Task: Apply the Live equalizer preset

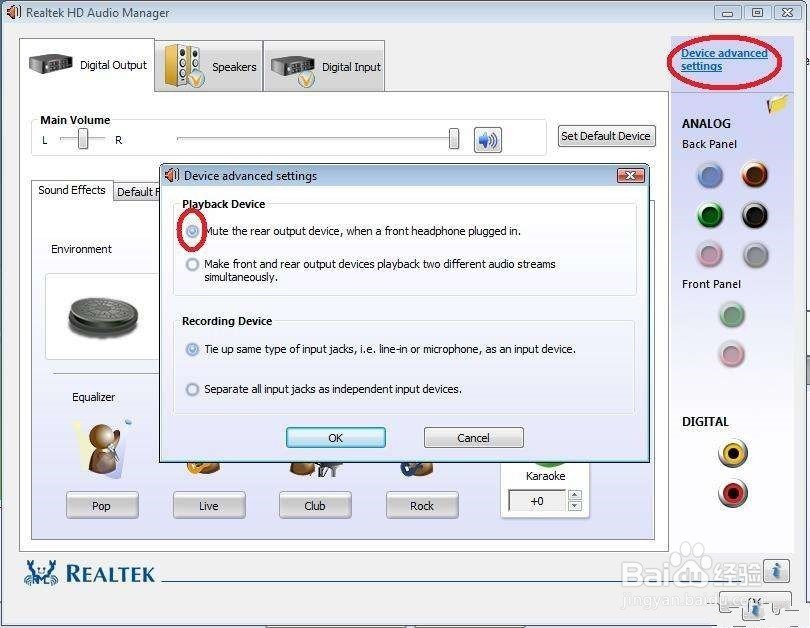Action: [209, 506]
